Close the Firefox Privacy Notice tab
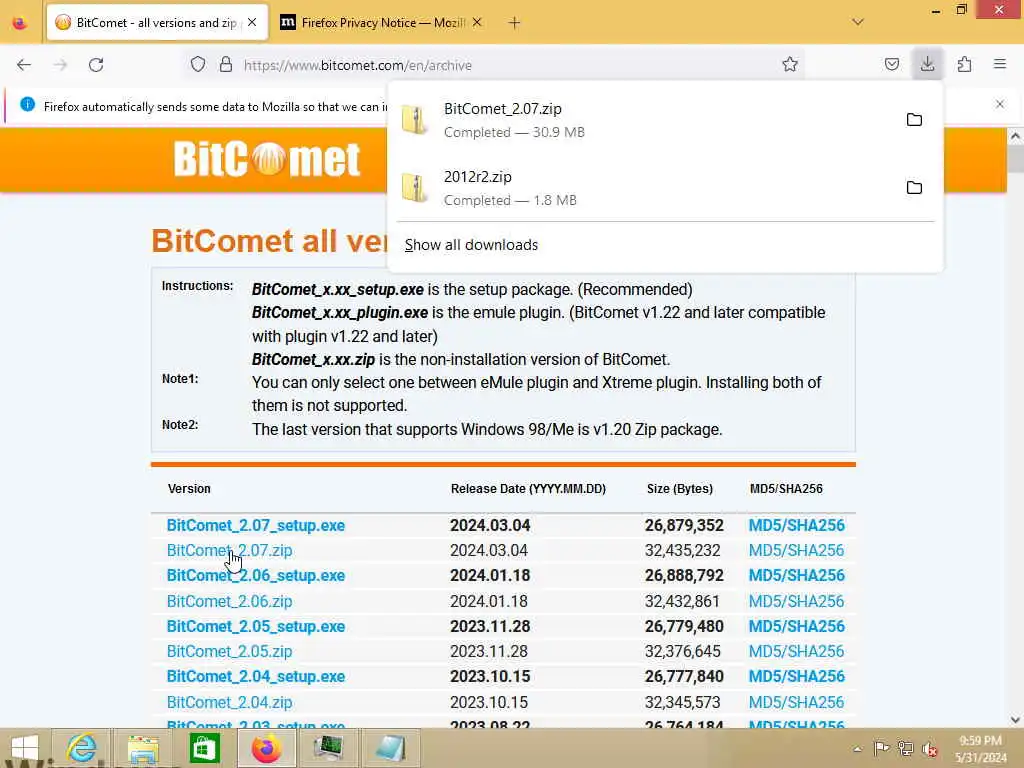The height and width of the screenshot is (768, 1024). (477, 22)
